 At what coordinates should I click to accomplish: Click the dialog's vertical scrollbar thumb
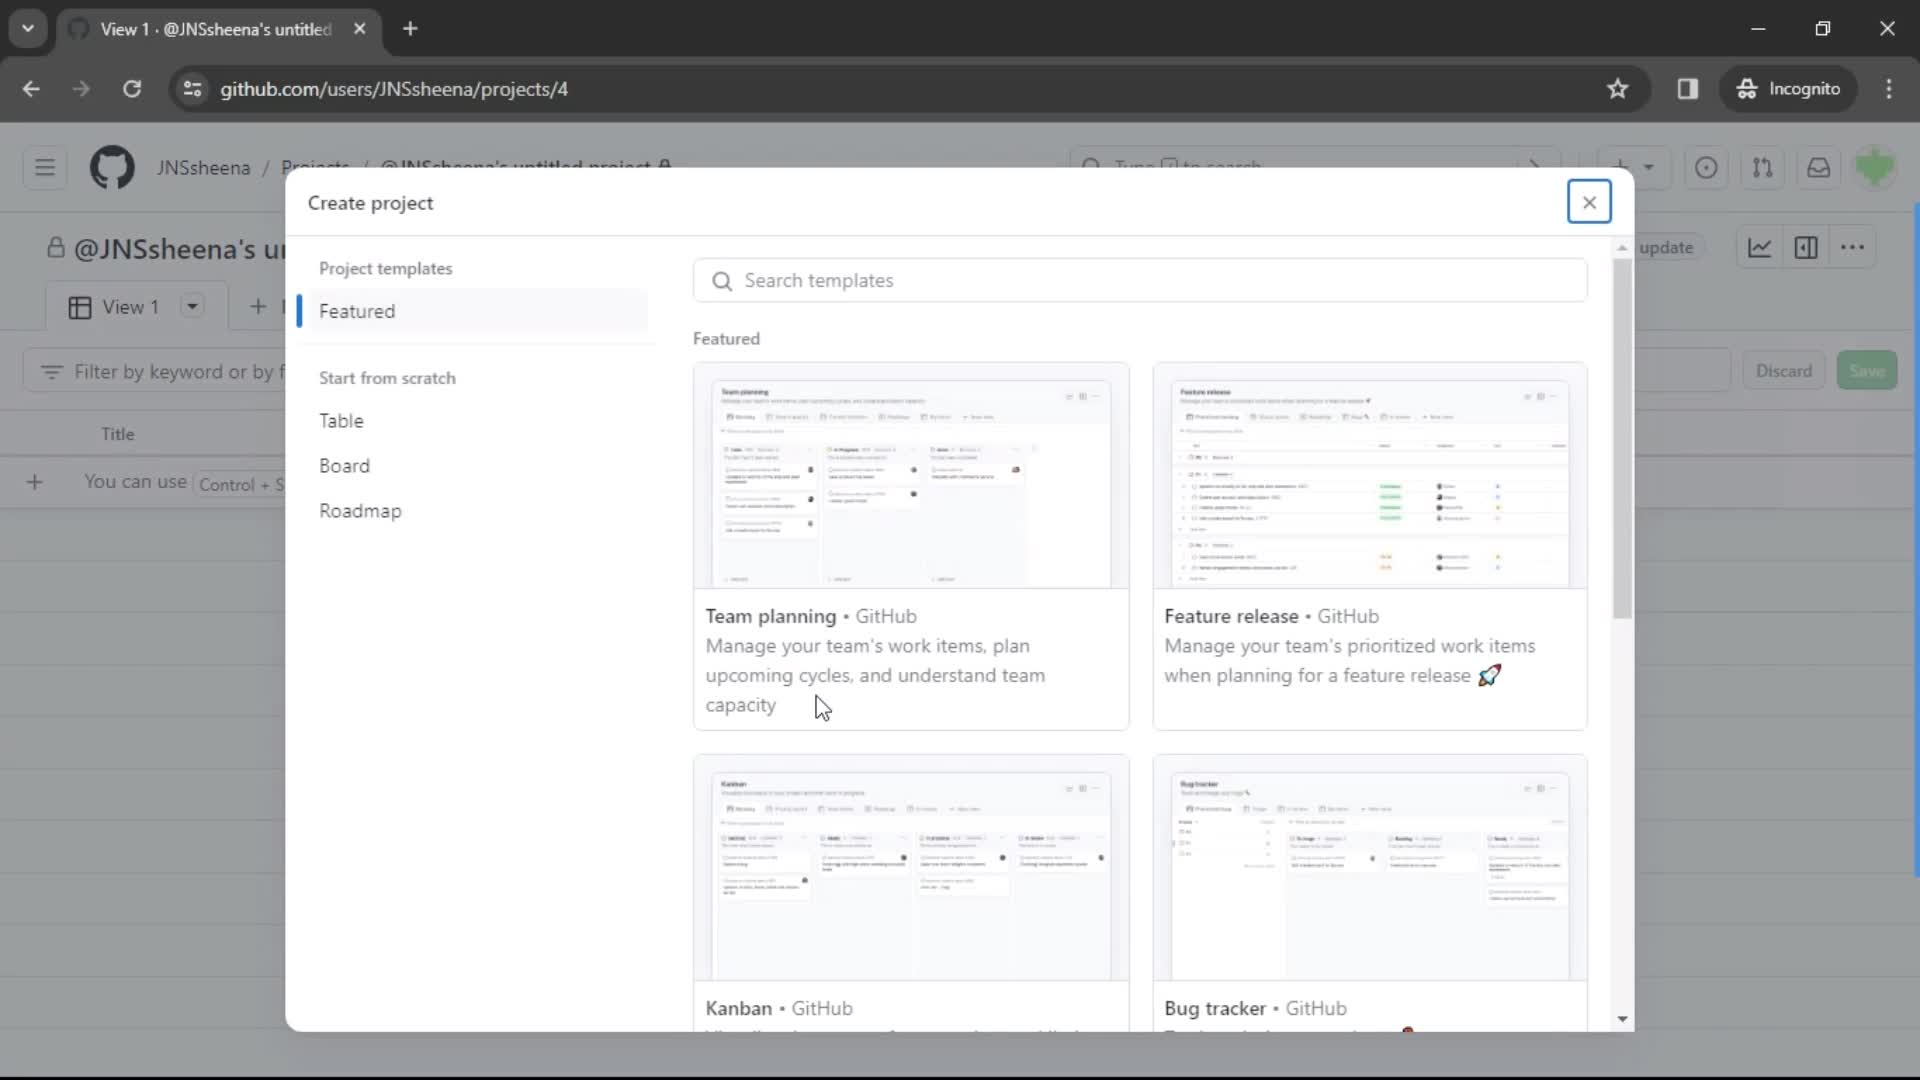pyautogui.click(x=1622, y=437)
